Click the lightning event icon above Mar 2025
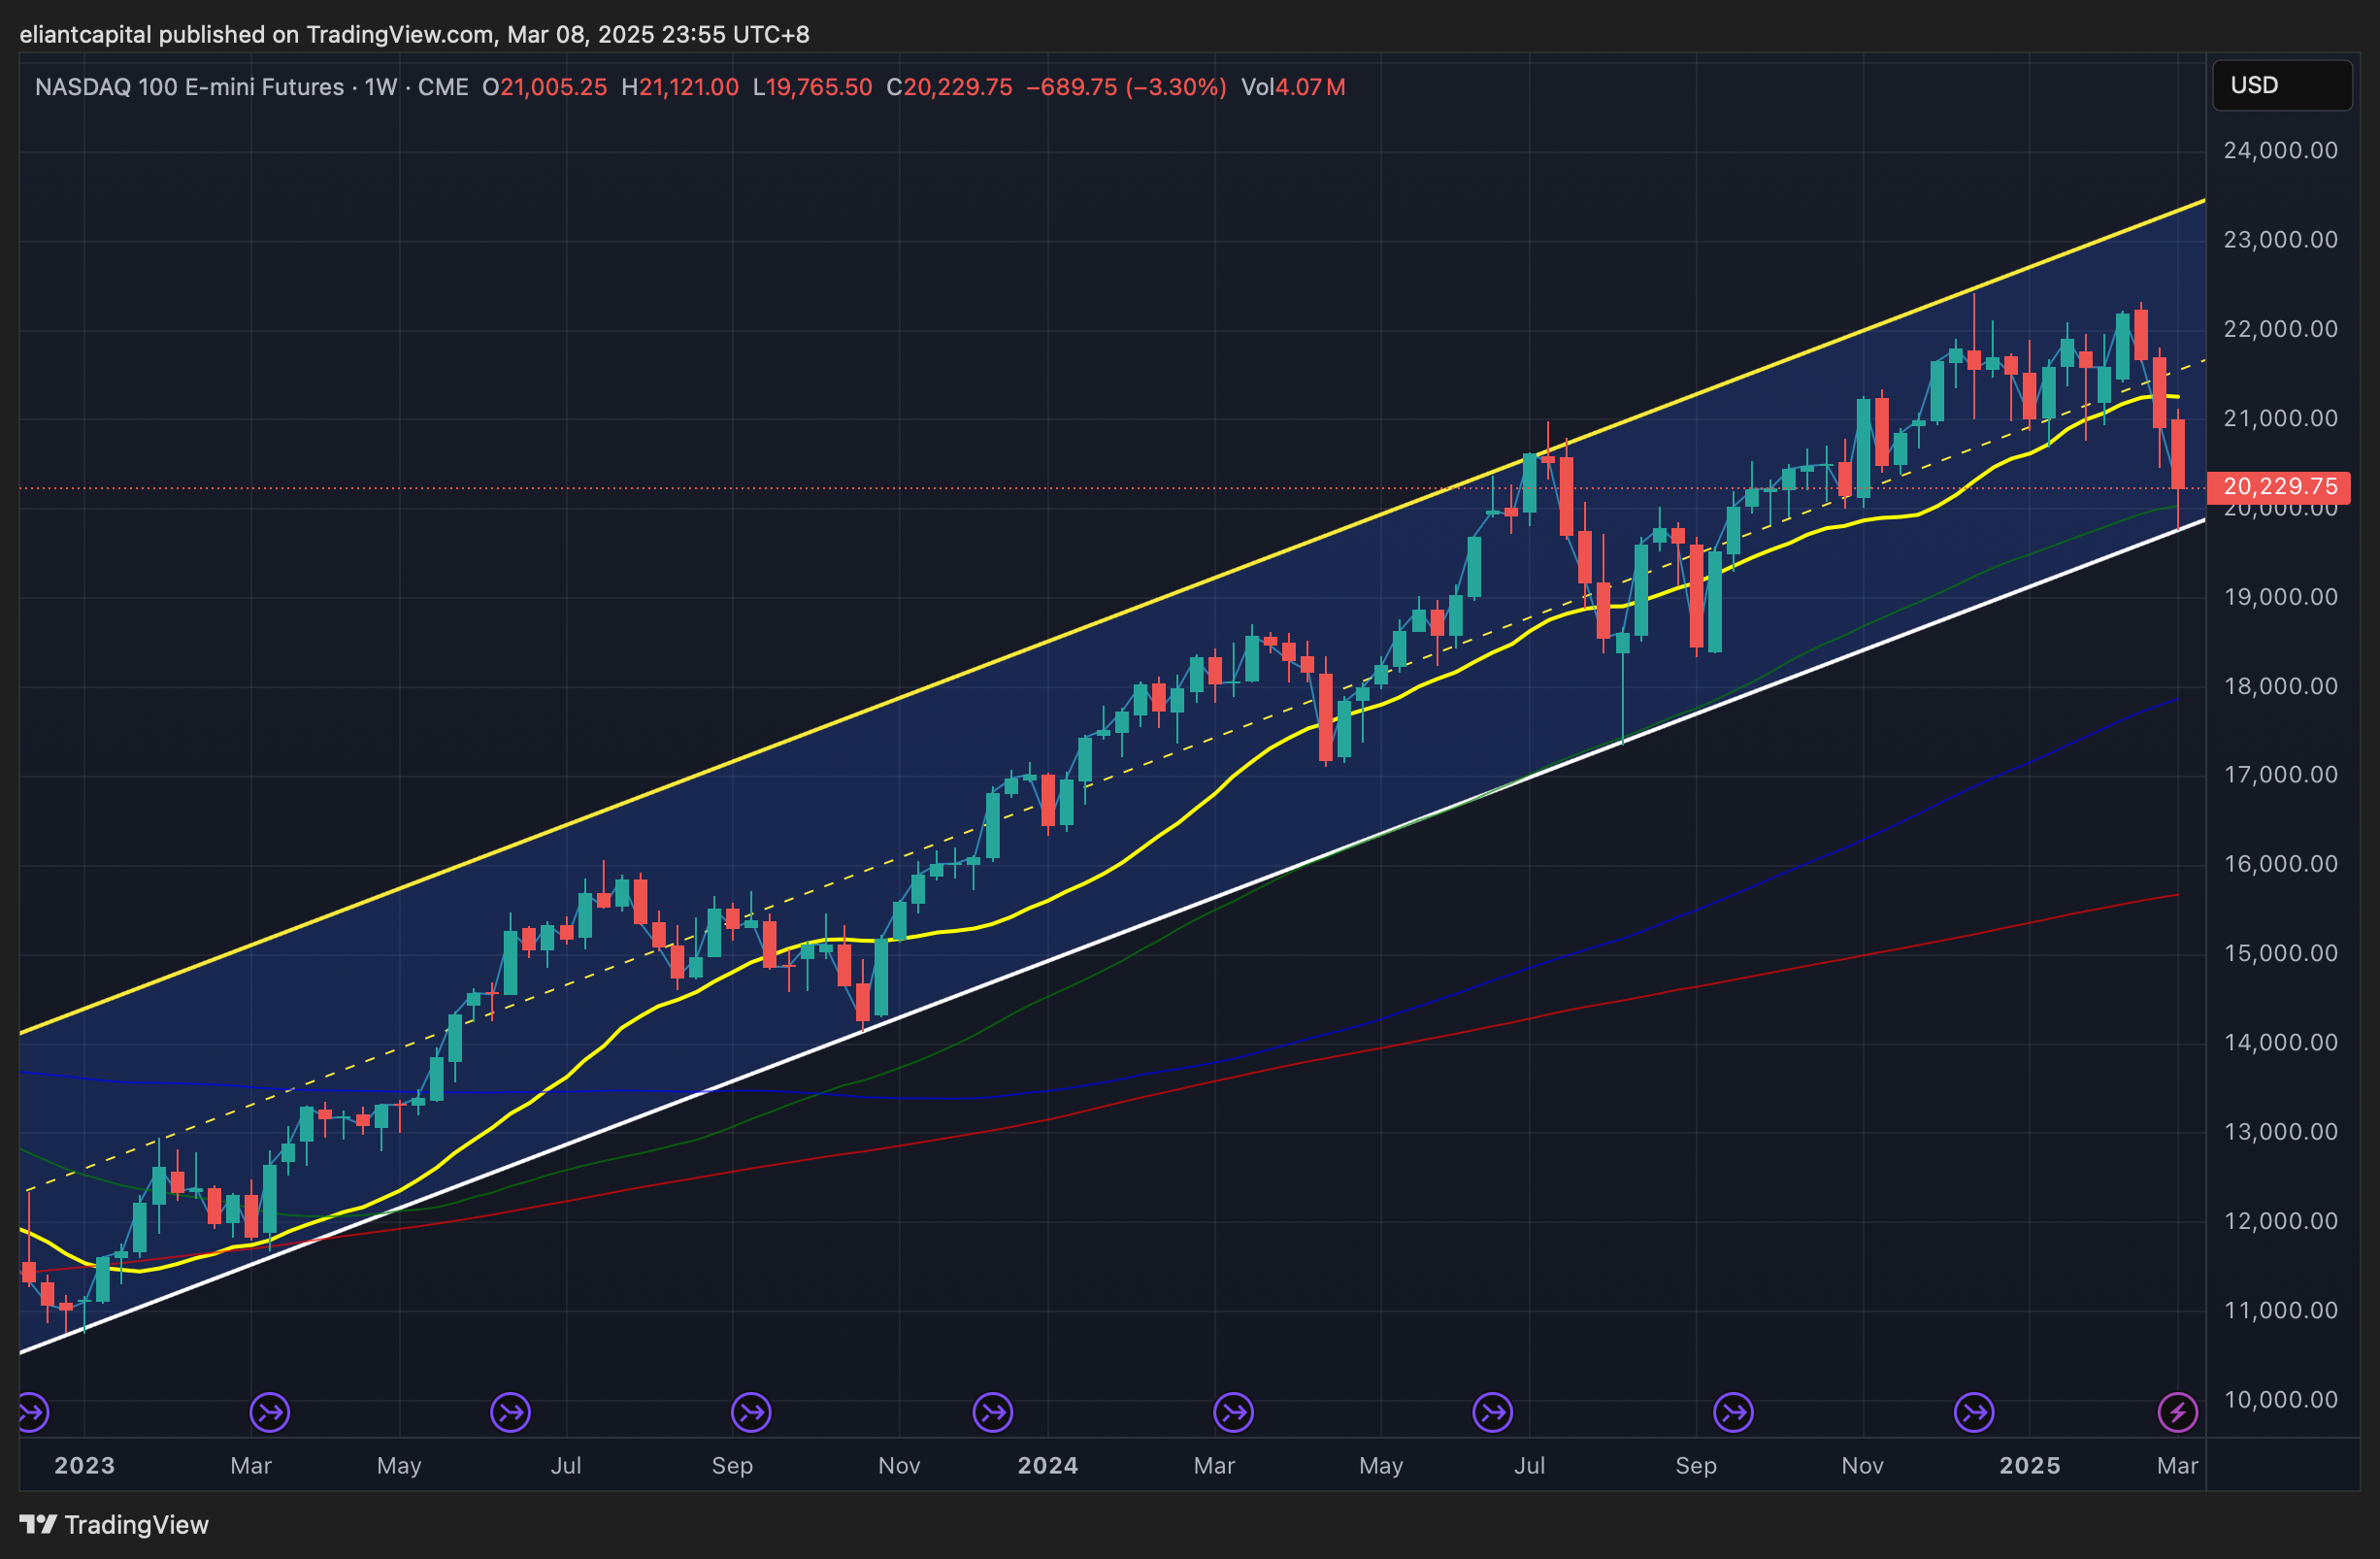 [x=2177, y=1412]
